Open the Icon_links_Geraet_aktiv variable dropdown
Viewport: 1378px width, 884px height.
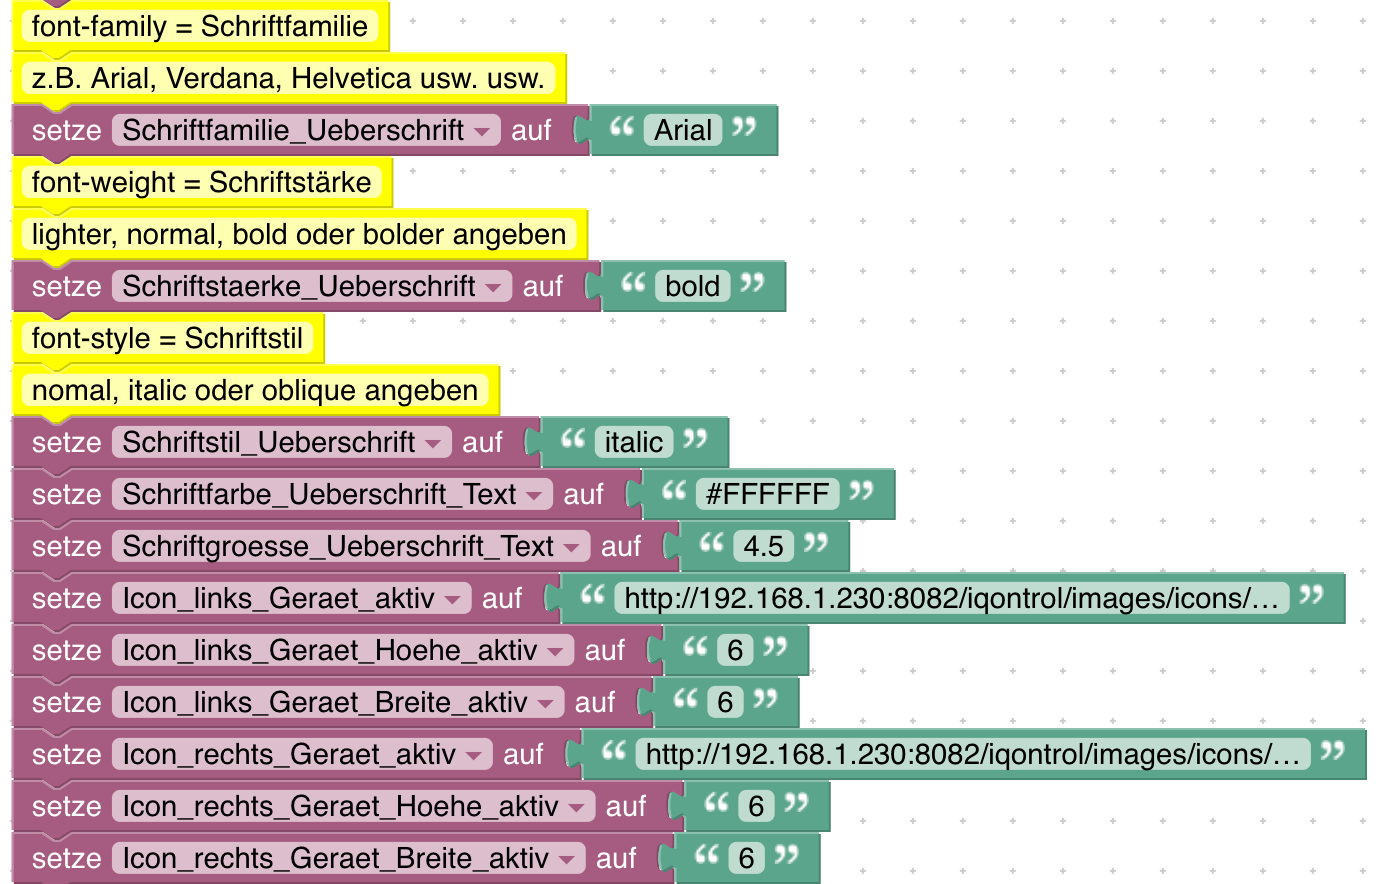point(291,598)
